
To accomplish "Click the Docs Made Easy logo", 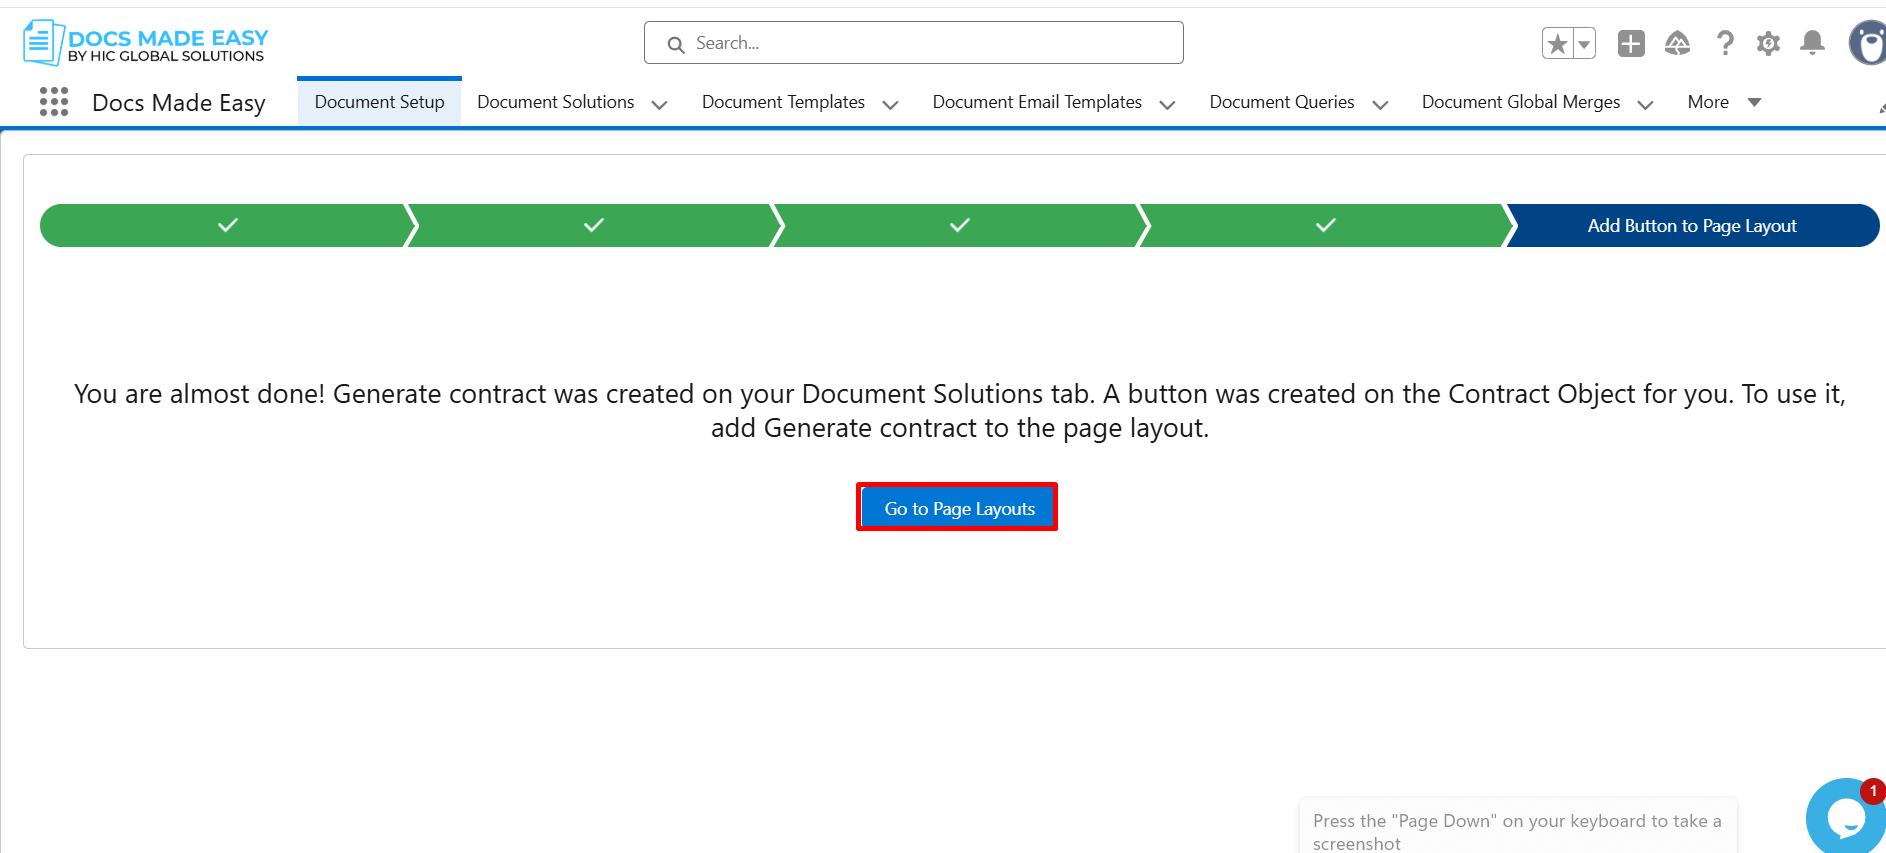I will 146,44.
